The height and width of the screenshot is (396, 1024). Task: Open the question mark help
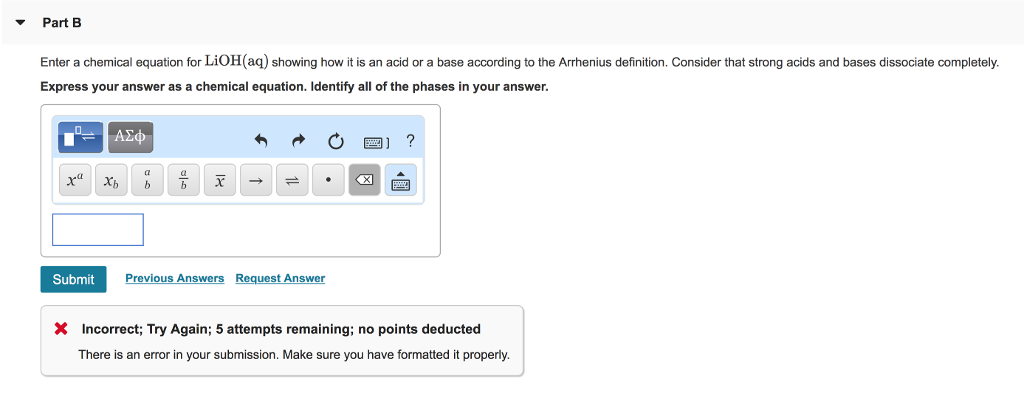[x=410, y=140]
